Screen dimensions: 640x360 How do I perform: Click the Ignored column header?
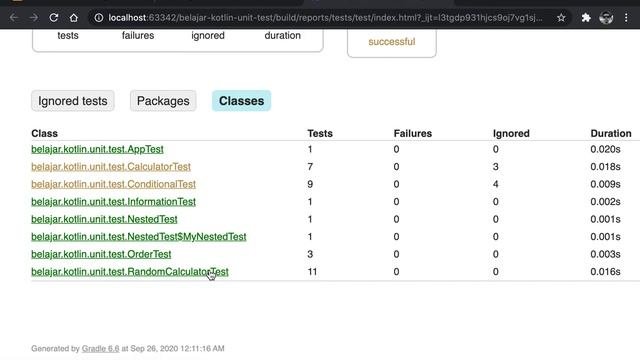coord(511,133)
